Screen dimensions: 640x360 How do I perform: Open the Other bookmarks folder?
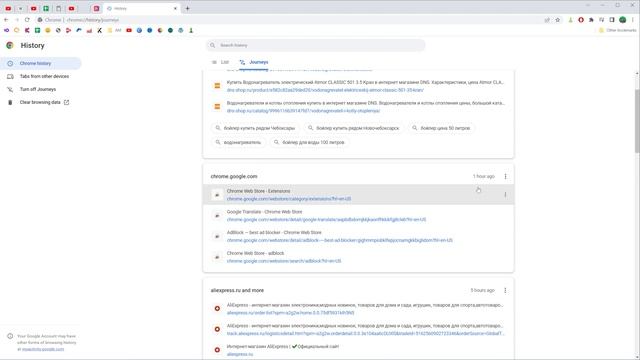(x=618, y=30)
